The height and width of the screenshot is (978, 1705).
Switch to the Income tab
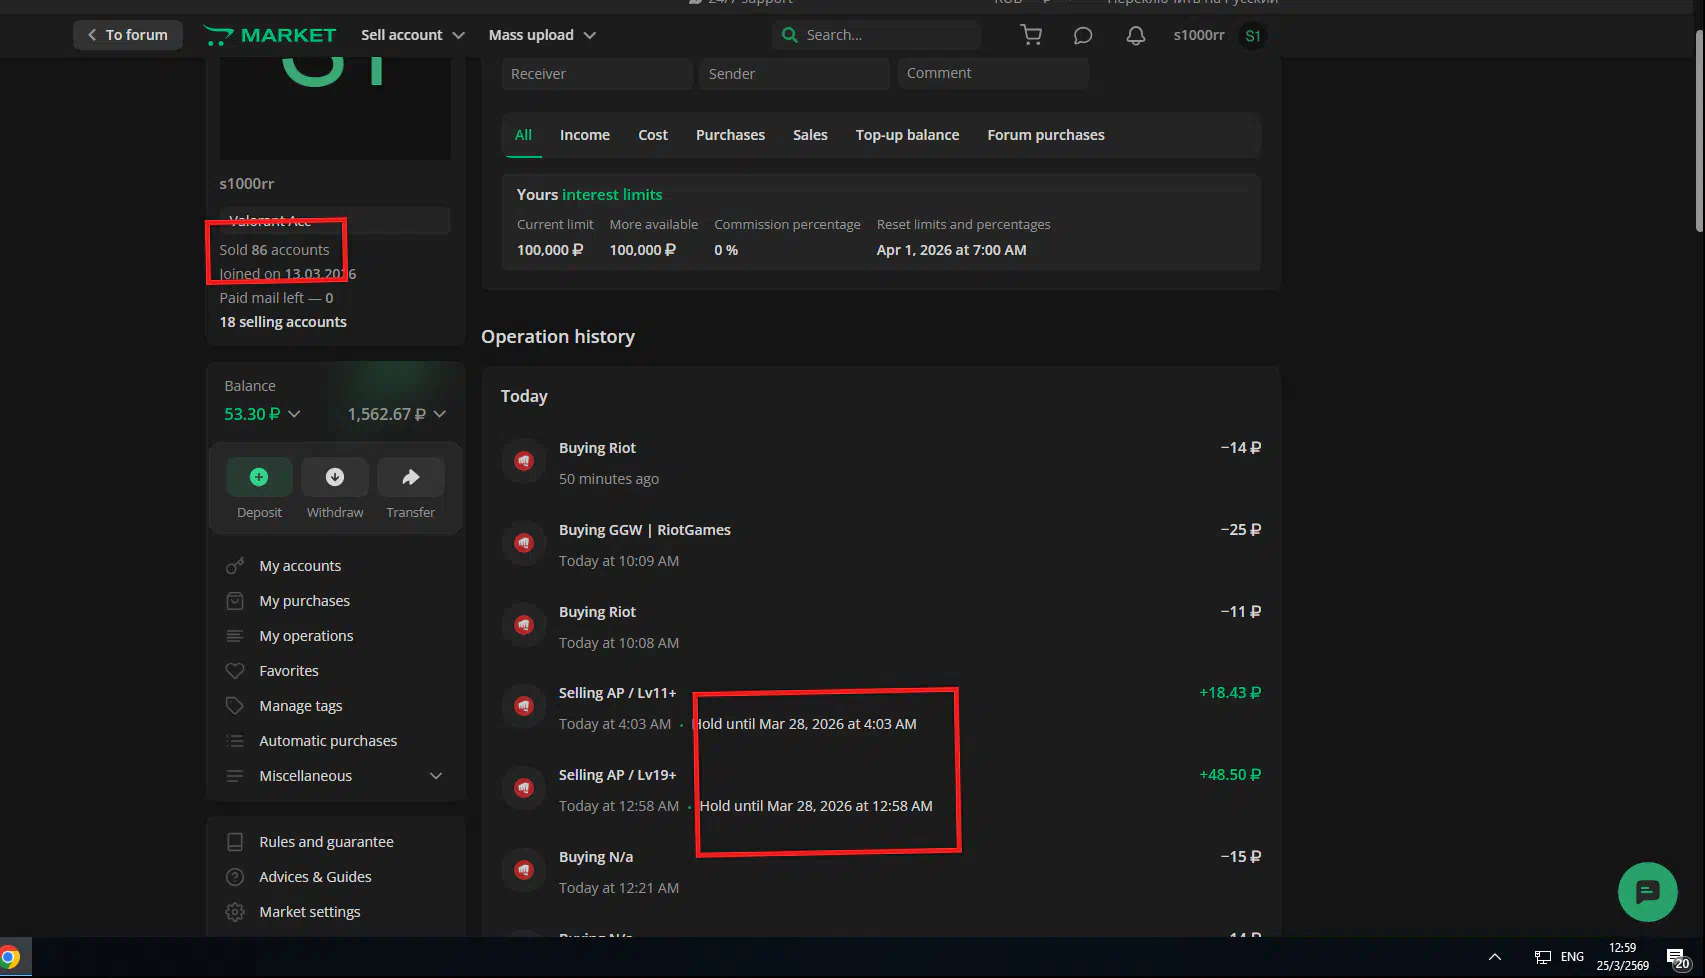pos(584,135)
